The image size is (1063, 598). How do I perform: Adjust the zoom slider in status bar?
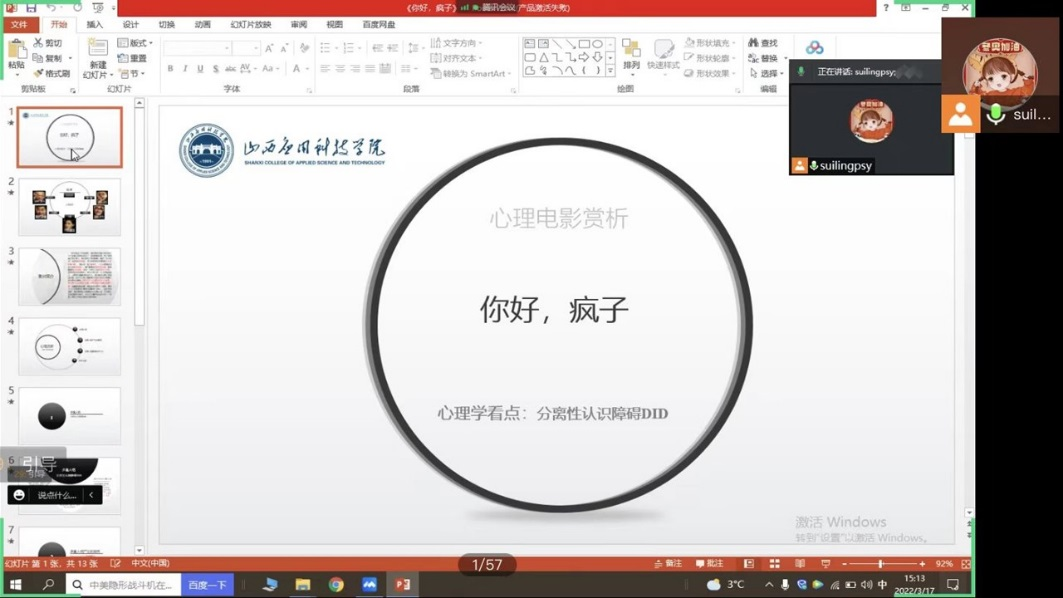click(881, 564)
